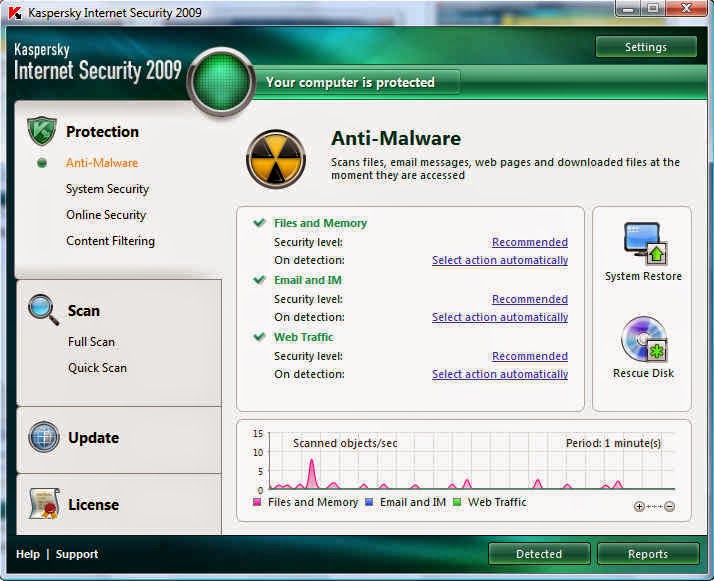This screenshot has width=714, height=581.
Task: Click the Scan magnifying glass icon
Action: 43,309
